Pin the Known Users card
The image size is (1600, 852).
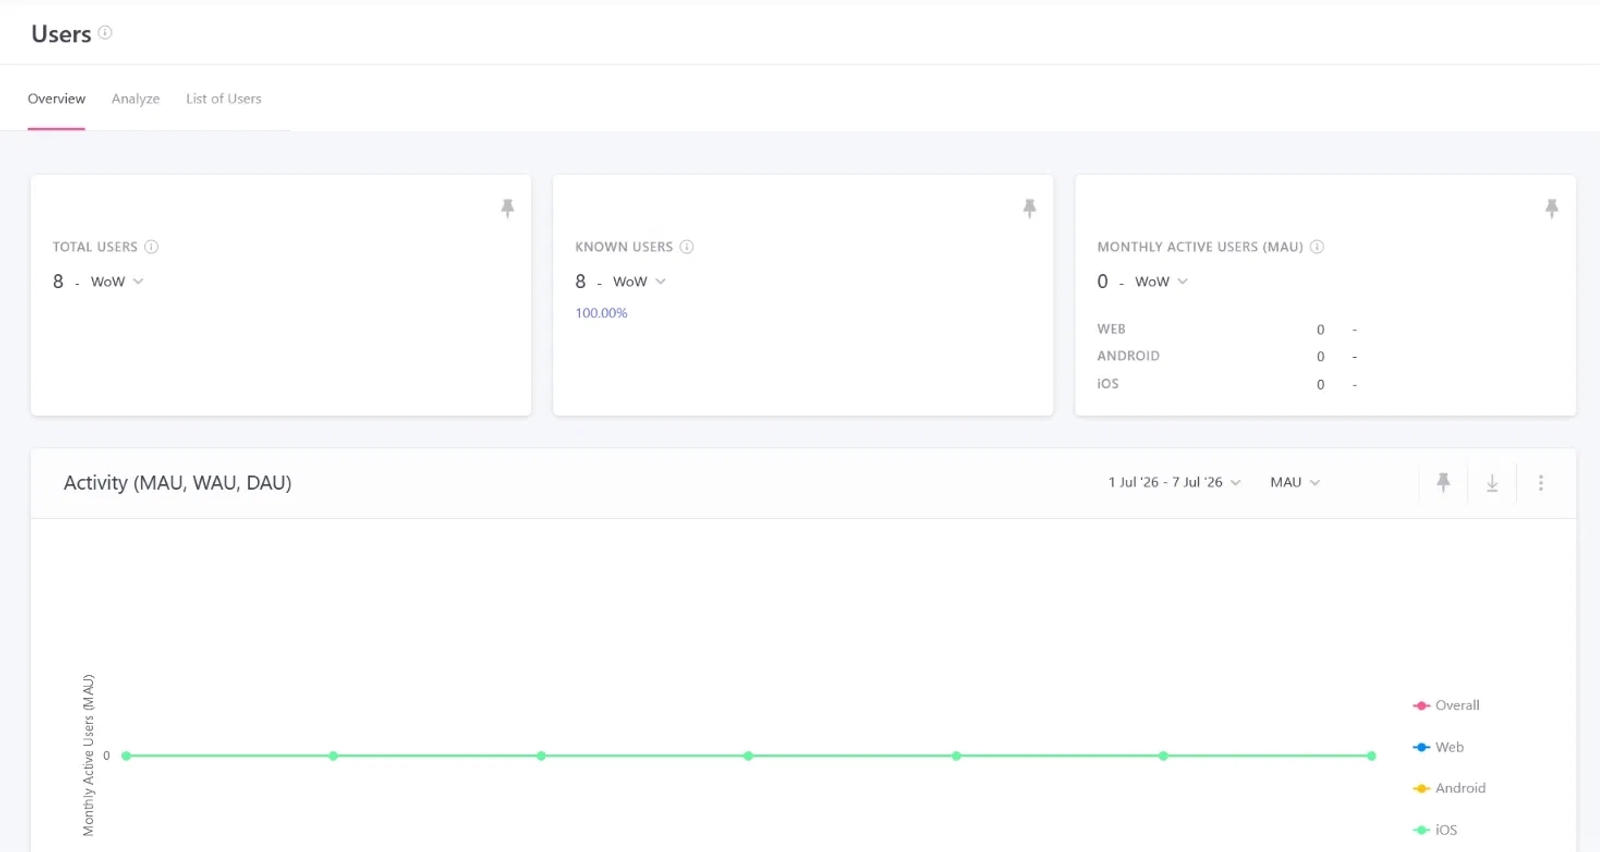click(x=1029, y=208)
